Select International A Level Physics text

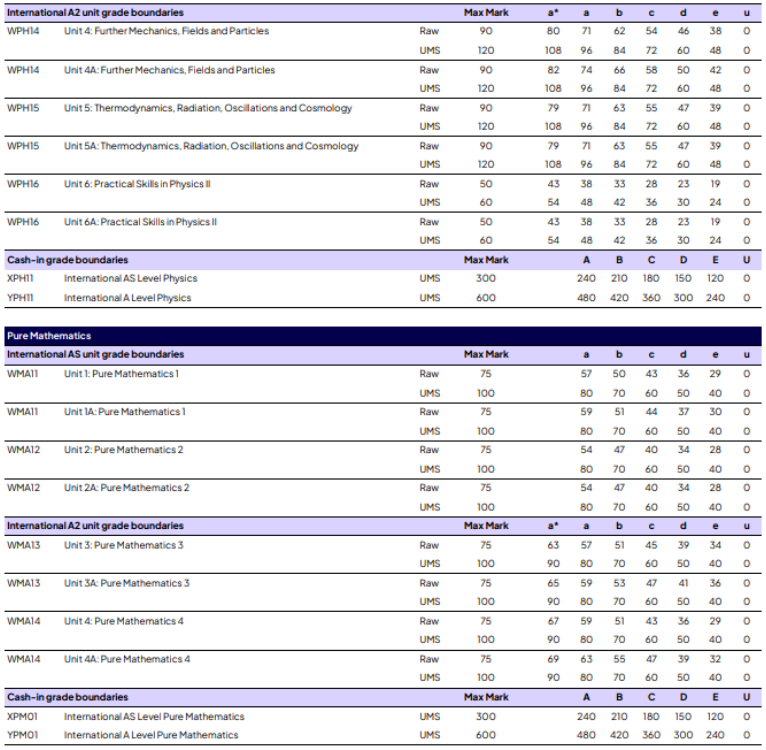[127, 298]
